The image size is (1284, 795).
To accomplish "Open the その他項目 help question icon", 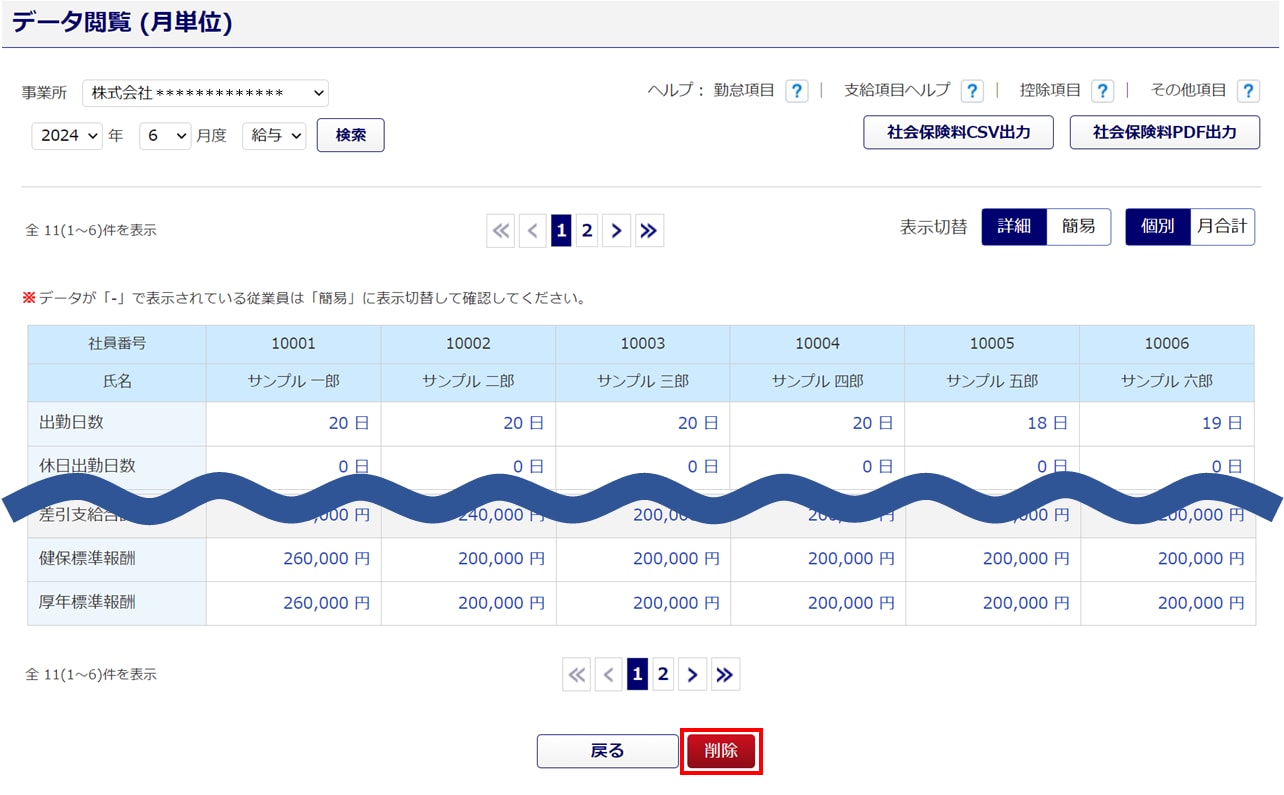I will coord(1247,91).
